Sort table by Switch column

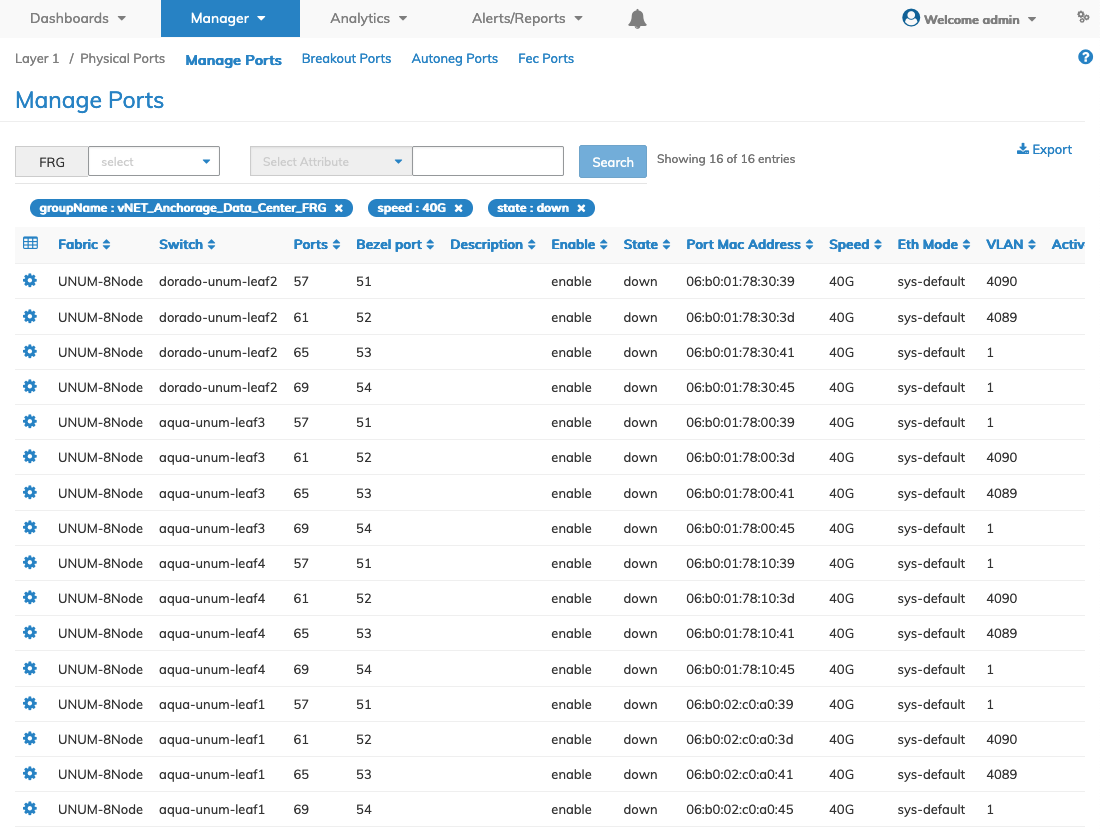187,244
